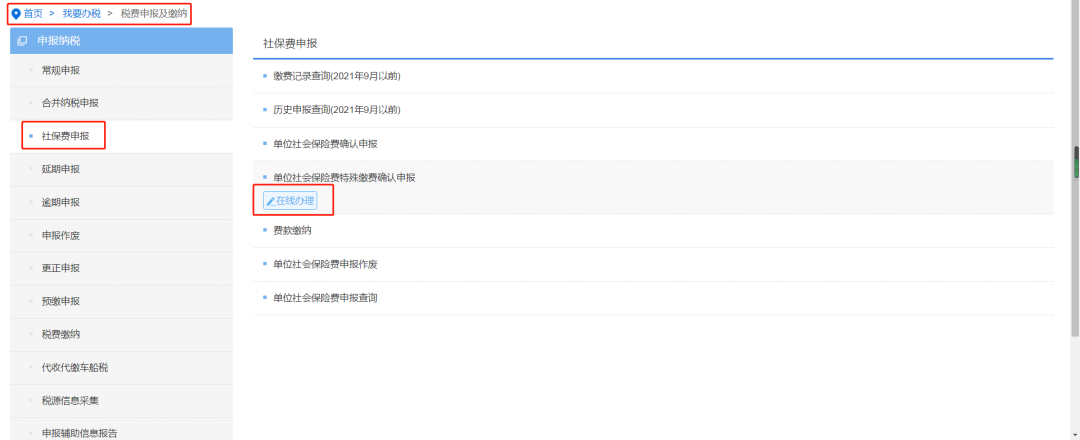Open 我要办税 breadcrumb link
The height and width of the screenshot is (440, 1080).
tap(81, 13)
